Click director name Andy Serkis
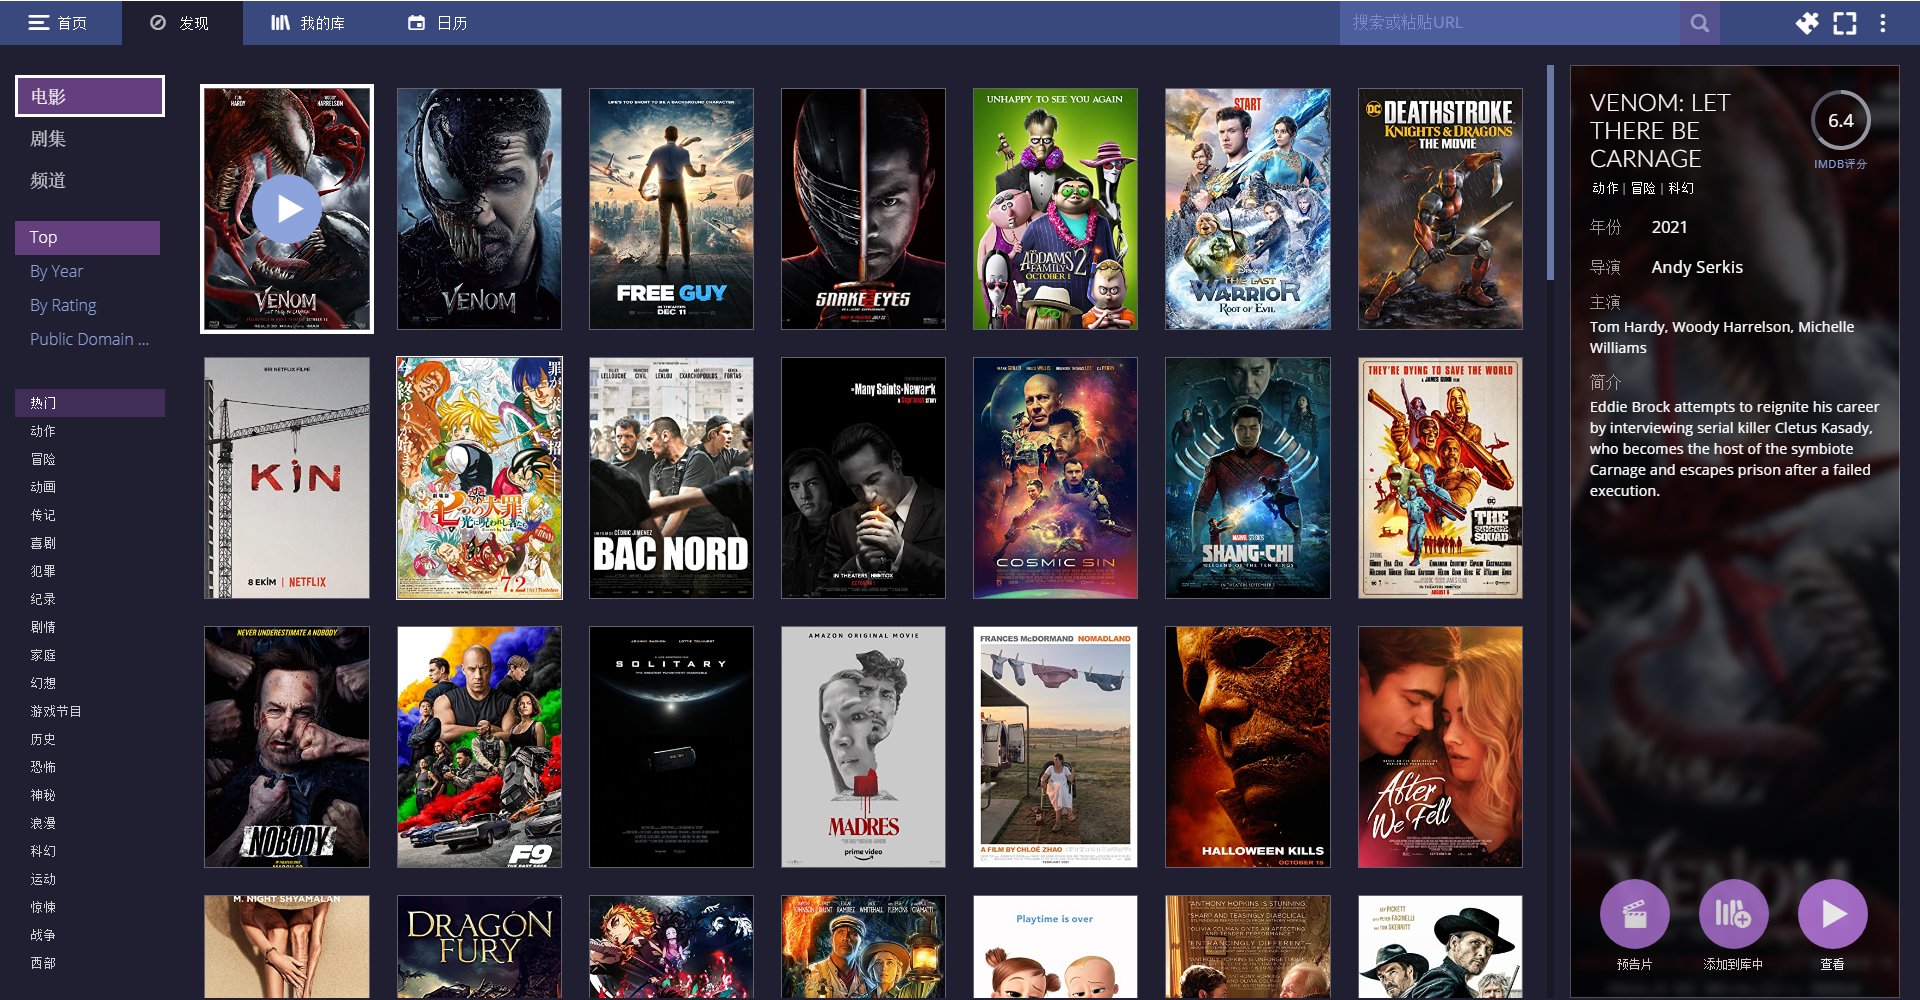The width and height of the screenshot is (1920, 1000). (1697, 267)
